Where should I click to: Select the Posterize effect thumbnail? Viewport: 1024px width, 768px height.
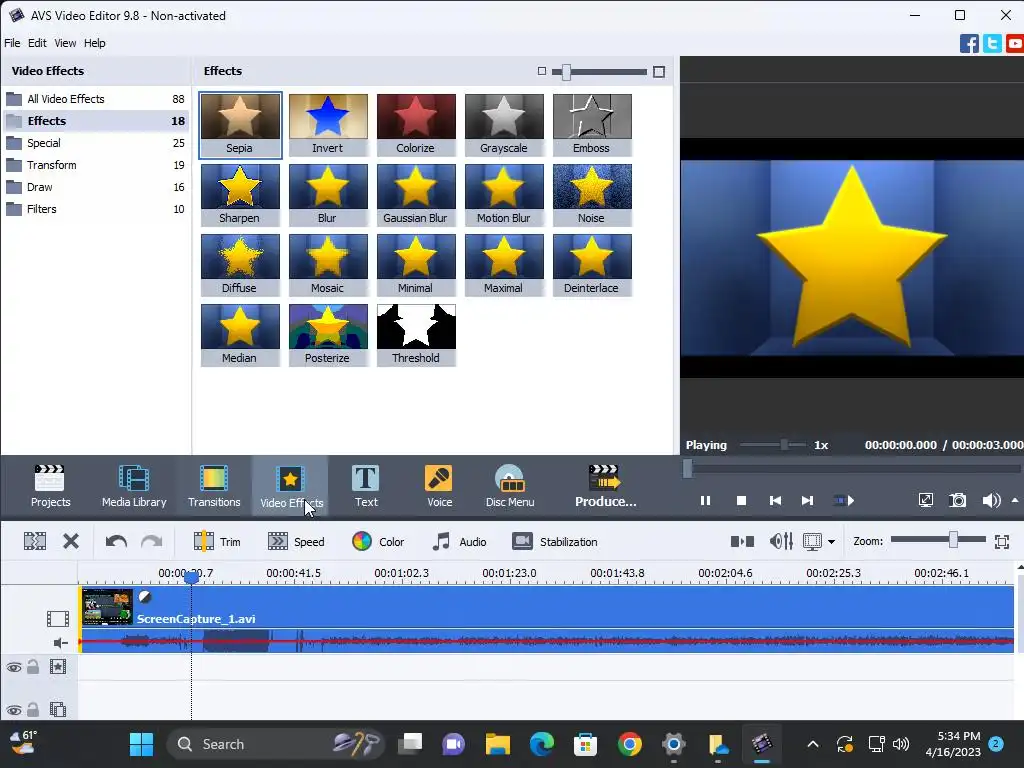point(328,334)
